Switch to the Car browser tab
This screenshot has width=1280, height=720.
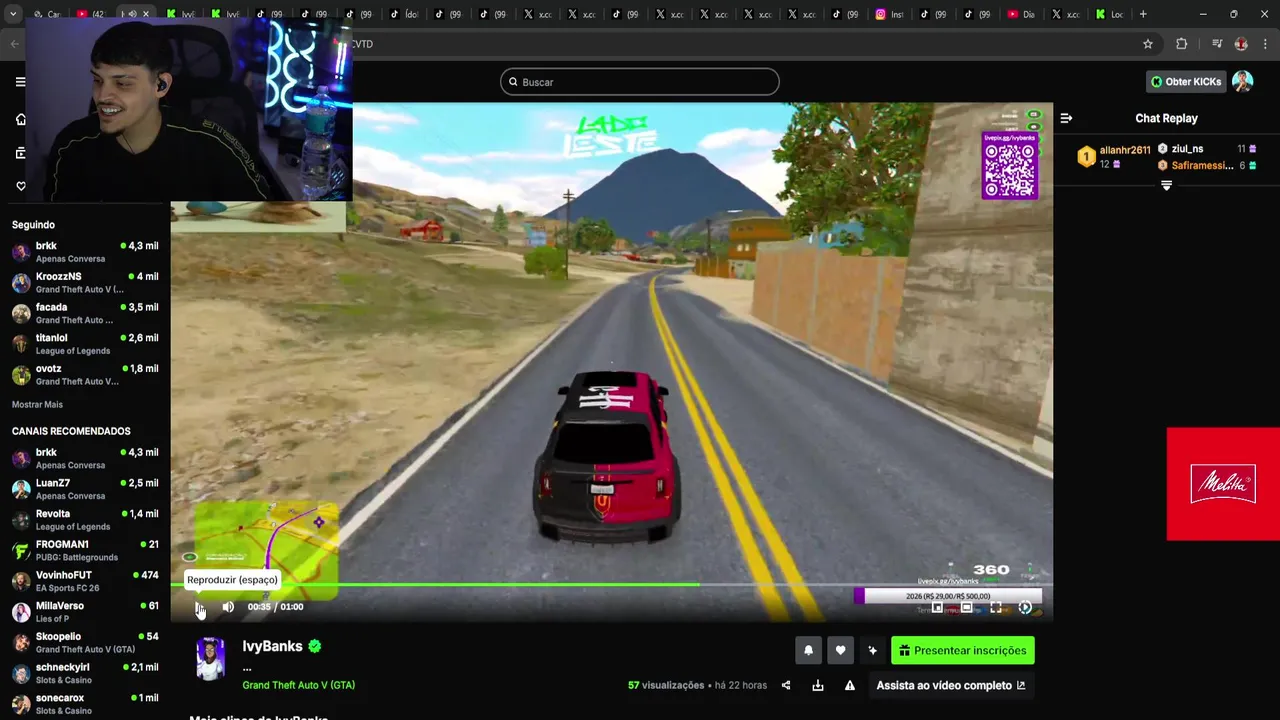pyautogui.click(x=46, y=14)
